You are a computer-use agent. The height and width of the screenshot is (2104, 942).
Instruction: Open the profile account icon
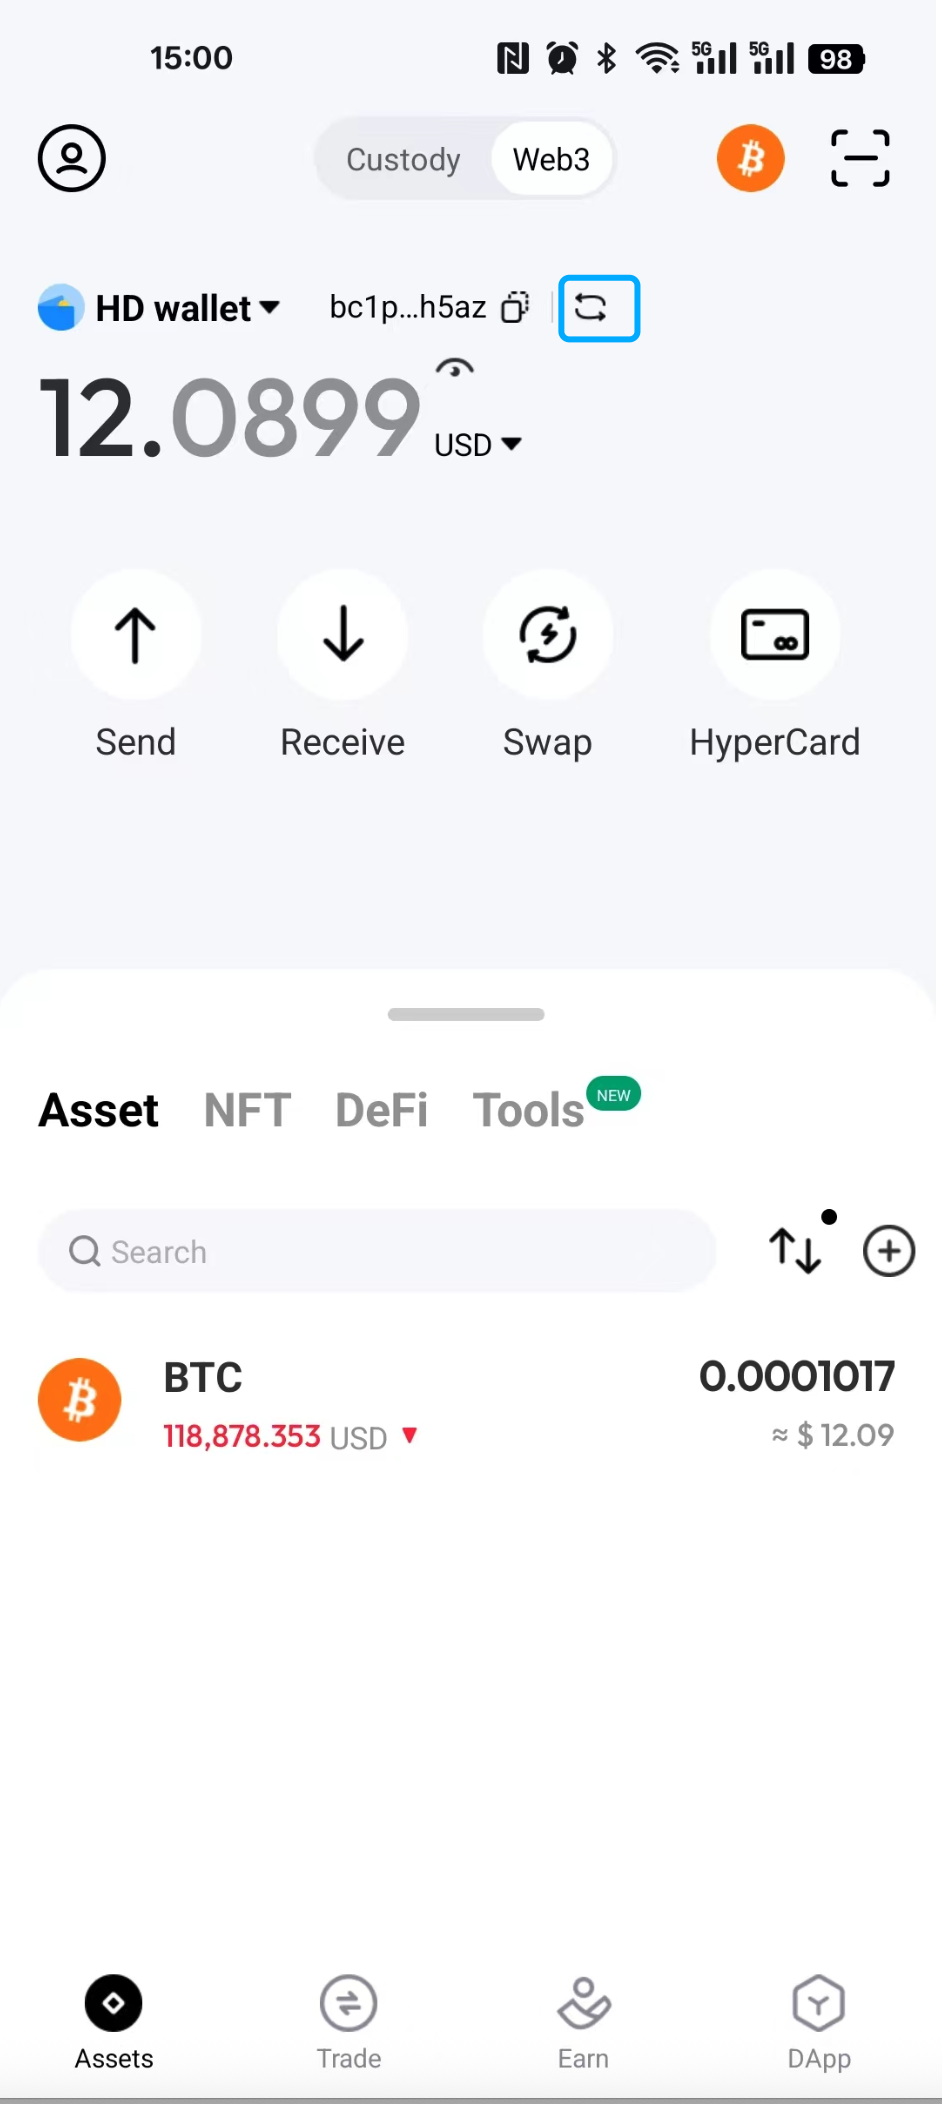point(72,158)
